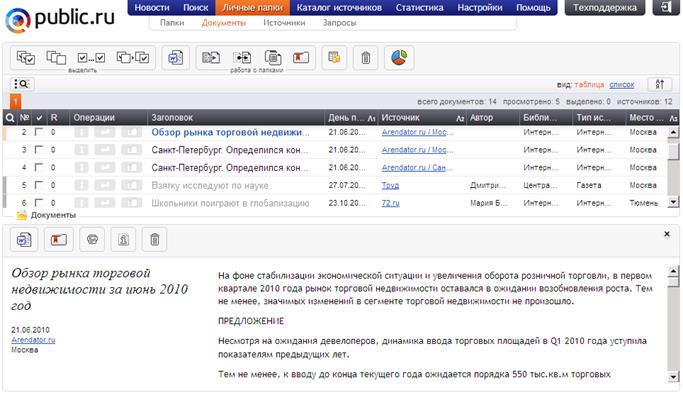The image size is (683, 395).
Task: Click the select-all documents icon
Action: click(25, 57)
